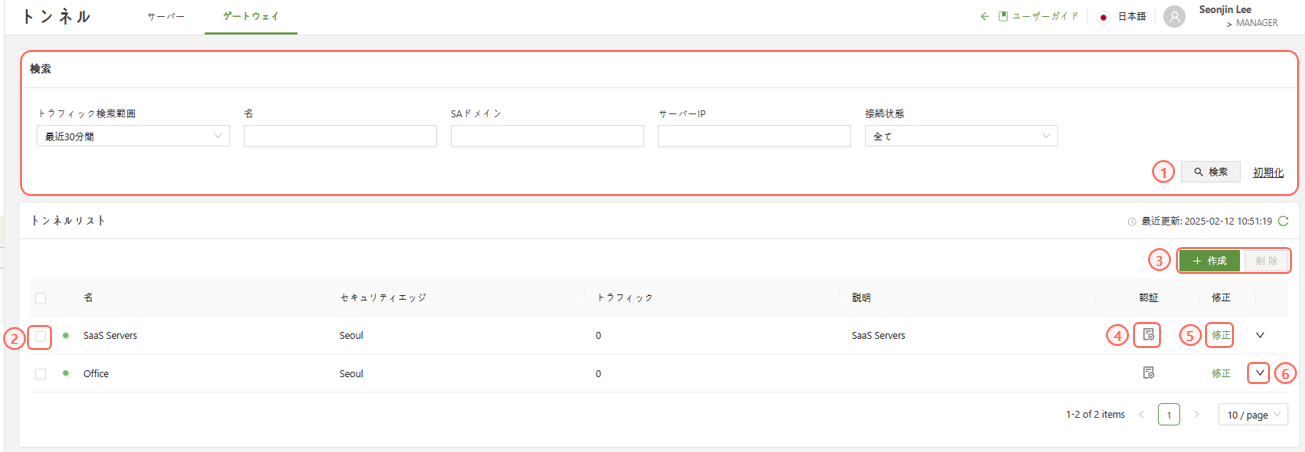This screenshot has width=1305, height=452.
Task: Switch to the サーバー tab
Action: click(x=166, y=17)
